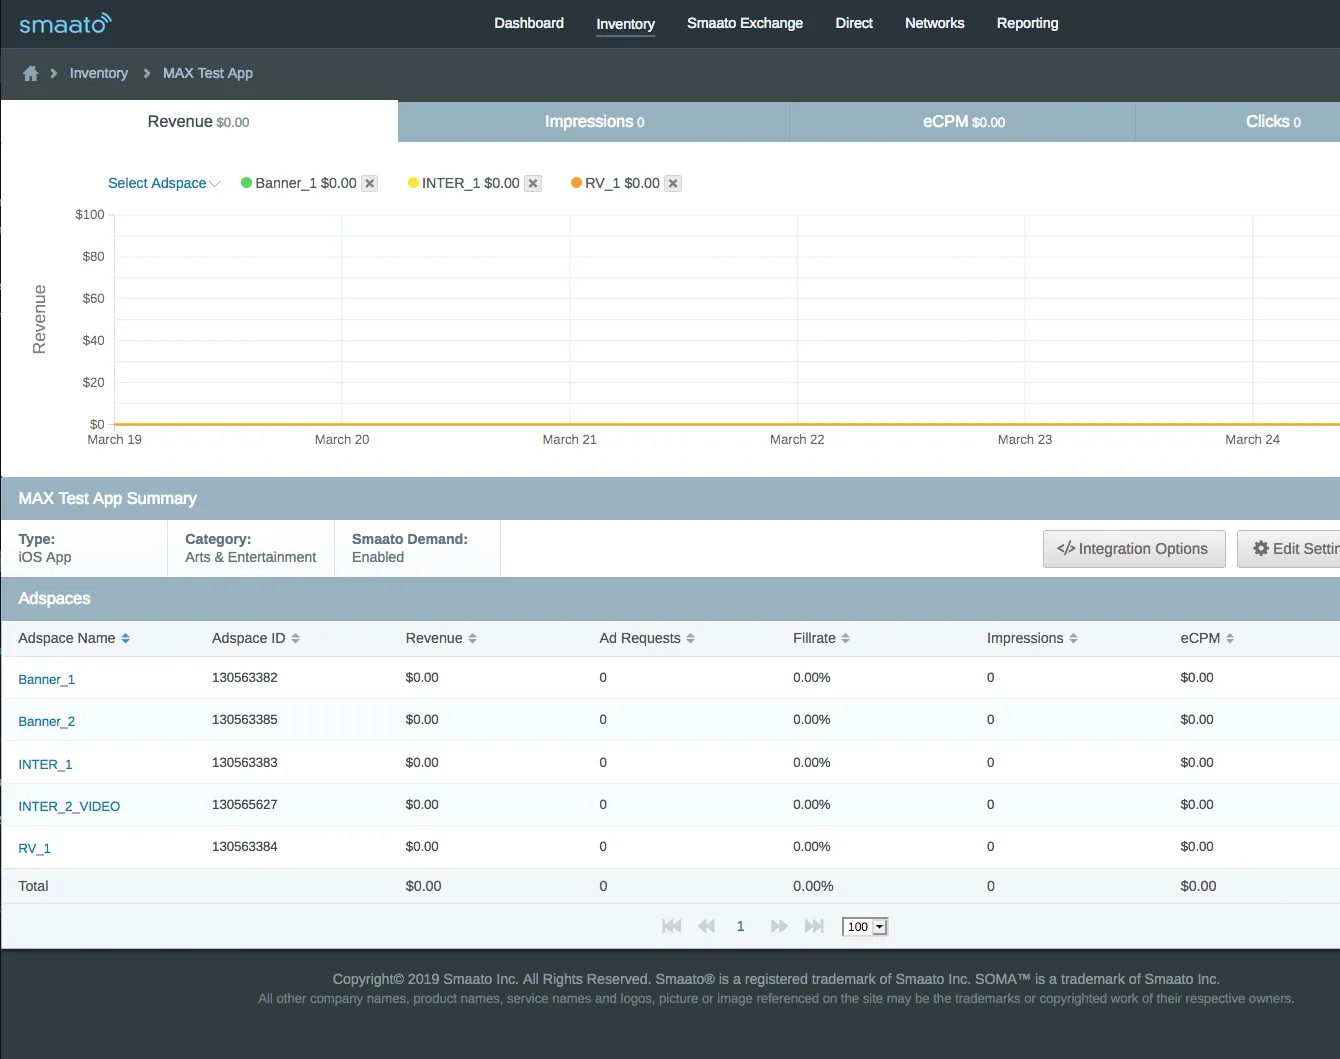Screen dimensions: 1340x1059
Task: Click Adspace ID 130563383
Action: (245, 762)
